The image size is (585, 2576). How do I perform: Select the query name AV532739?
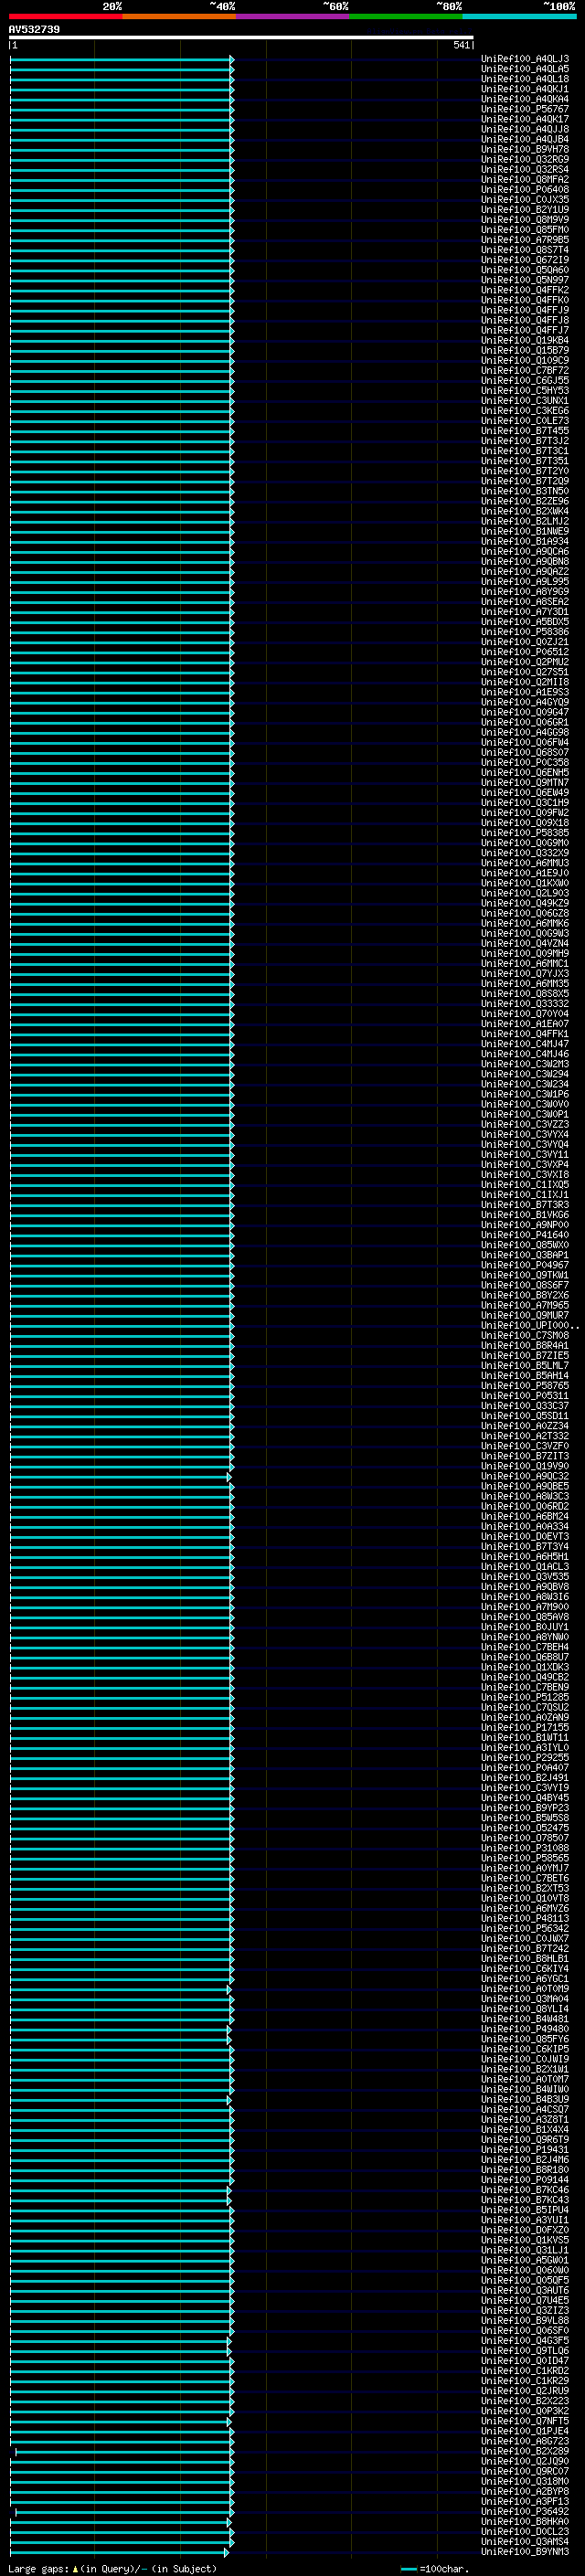[x=34, y=29]
